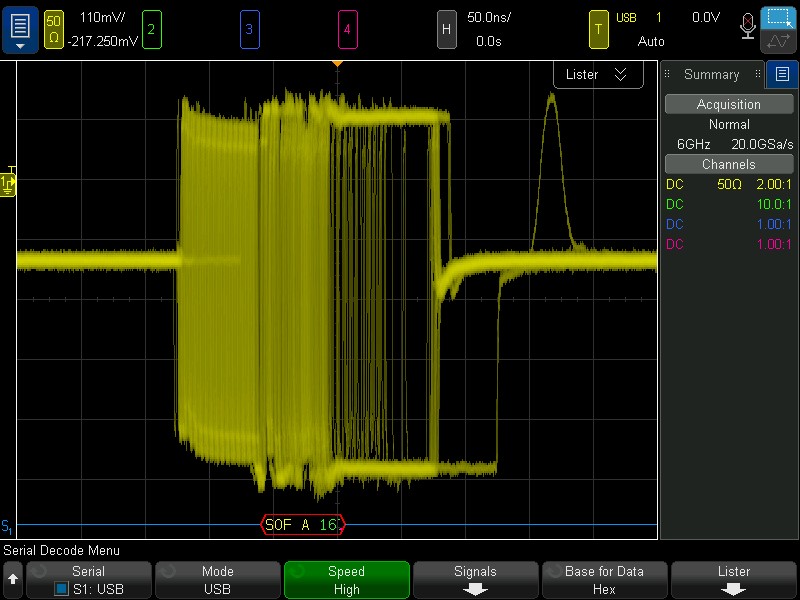The image size is (800, 600).
Task: Open the Summary sidebar list icon
Action: 782,74
